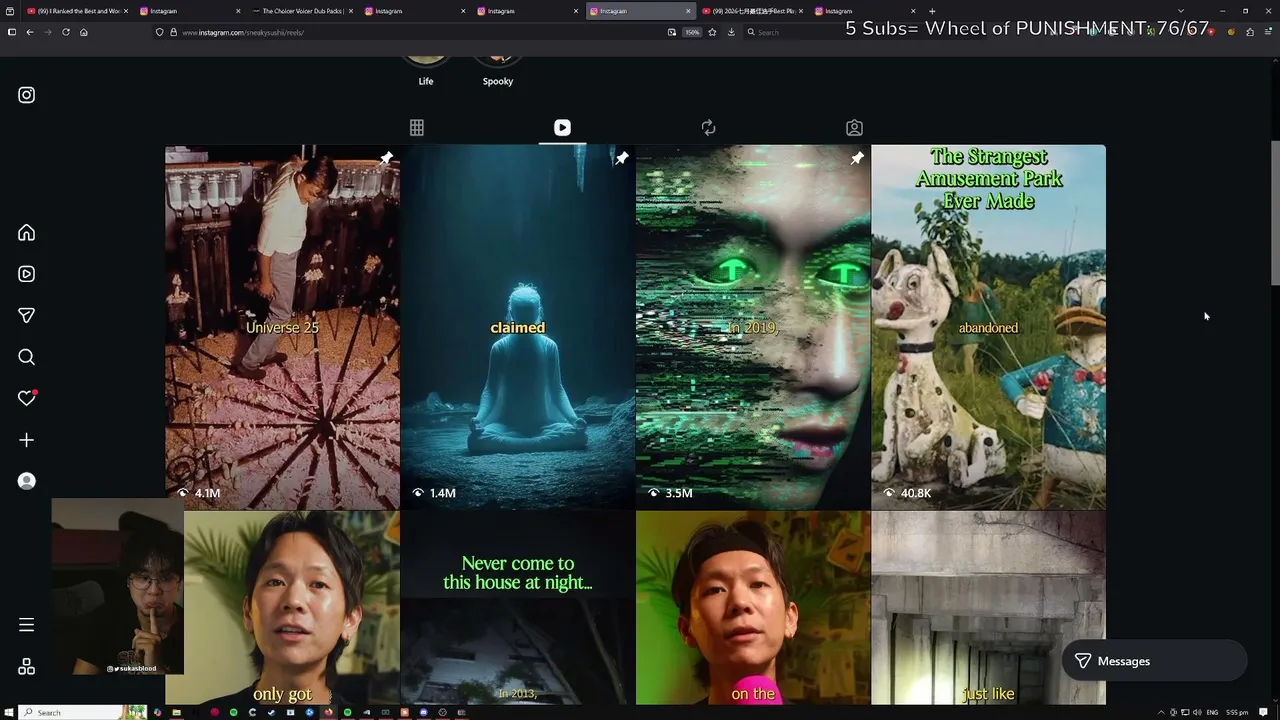
Task: Reload the current Instagram page
Action: [x=66, y=32]
